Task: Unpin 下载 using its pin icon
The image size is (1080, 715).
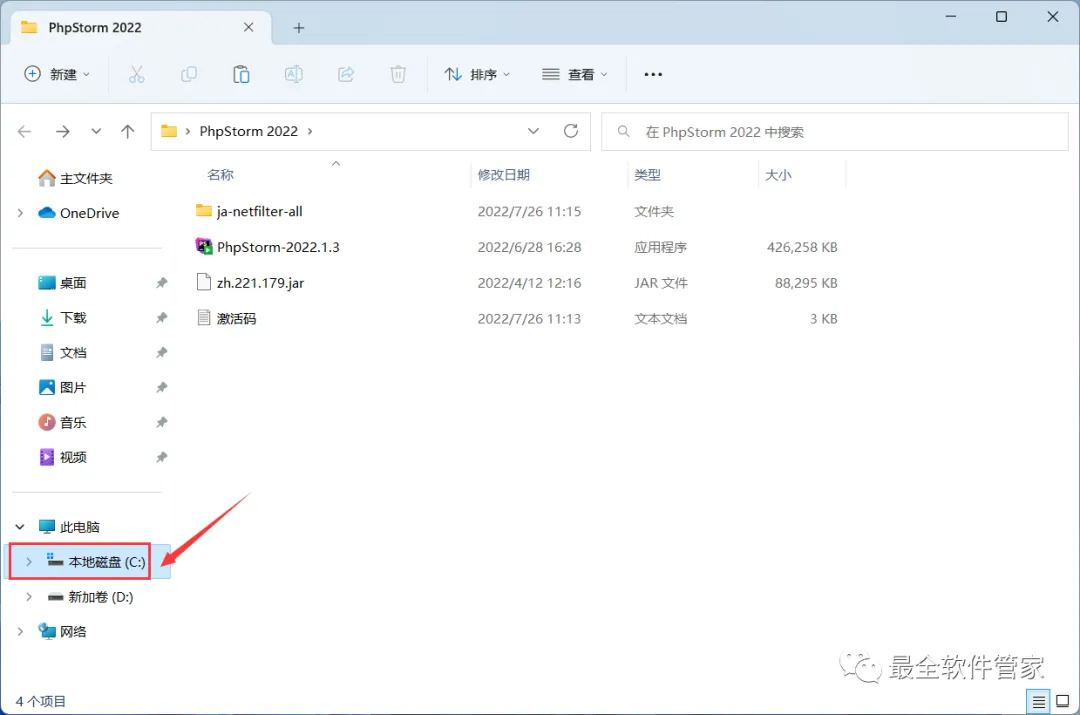Action: (161, 318)
